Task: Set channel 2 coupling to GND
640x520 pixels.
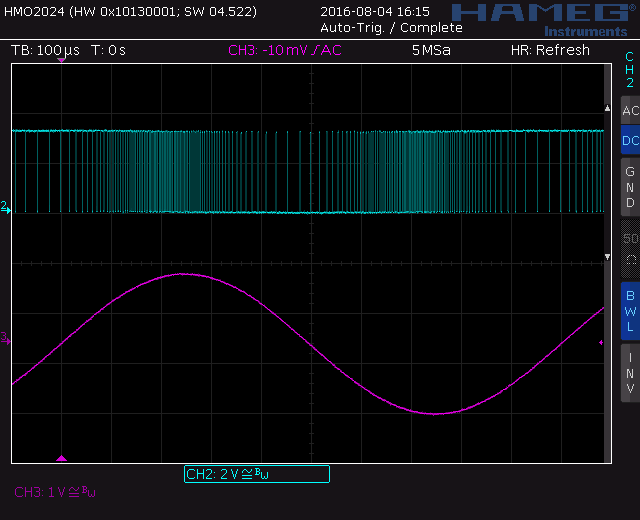Action: coord(630,187)
